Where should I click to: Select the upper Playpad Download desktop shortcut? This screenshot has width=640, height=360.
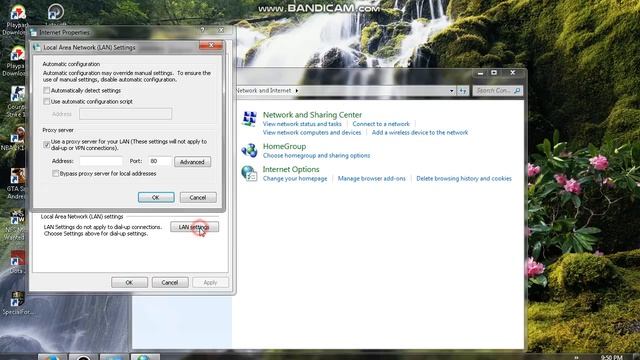[16, 20]
